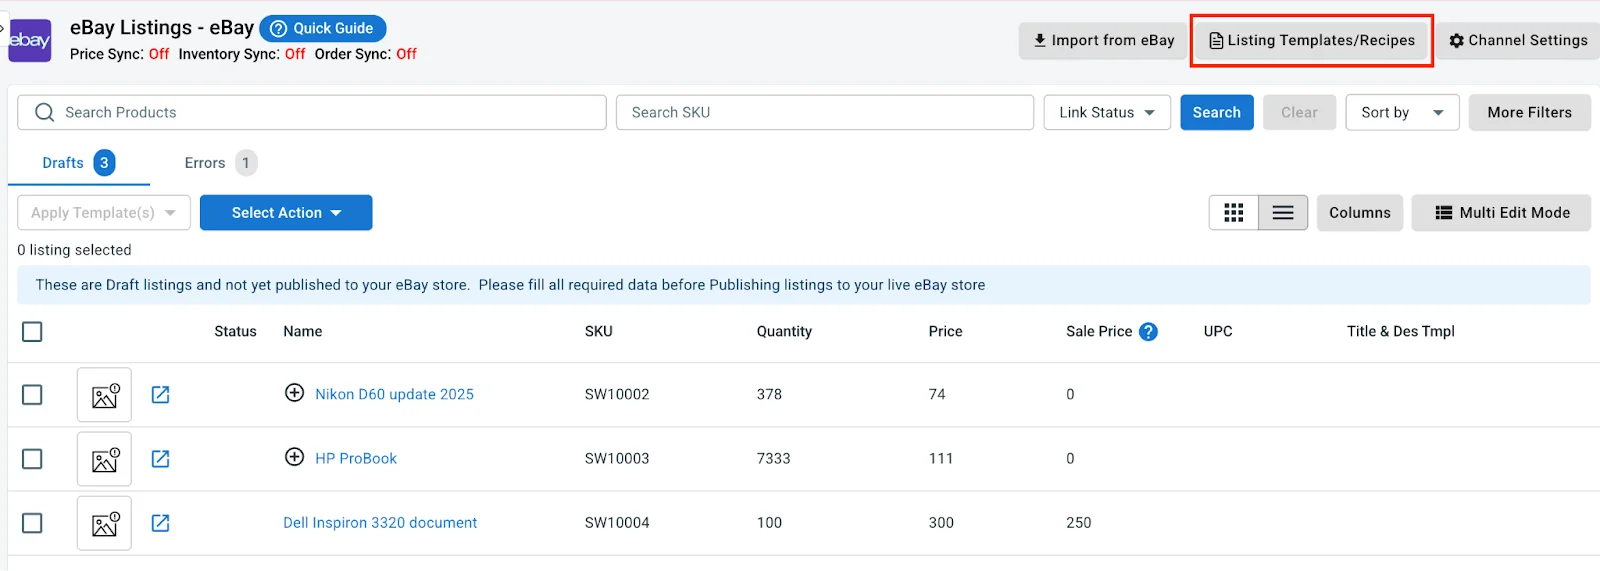Click the Price Sync Off status
Viewport: 1600px width, 571px height.
159,54
